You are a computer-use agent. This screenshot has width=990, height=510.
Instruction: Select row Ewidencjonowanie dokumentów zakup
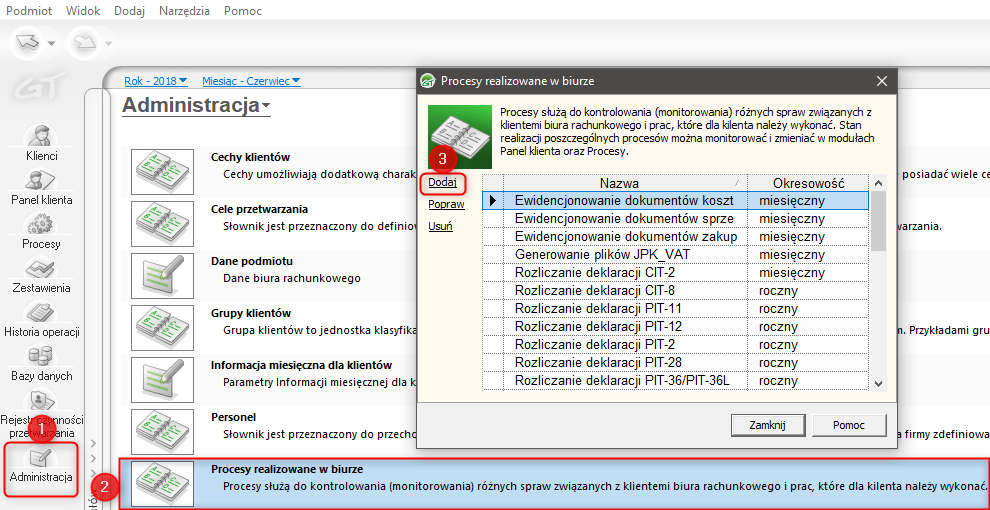676,236
